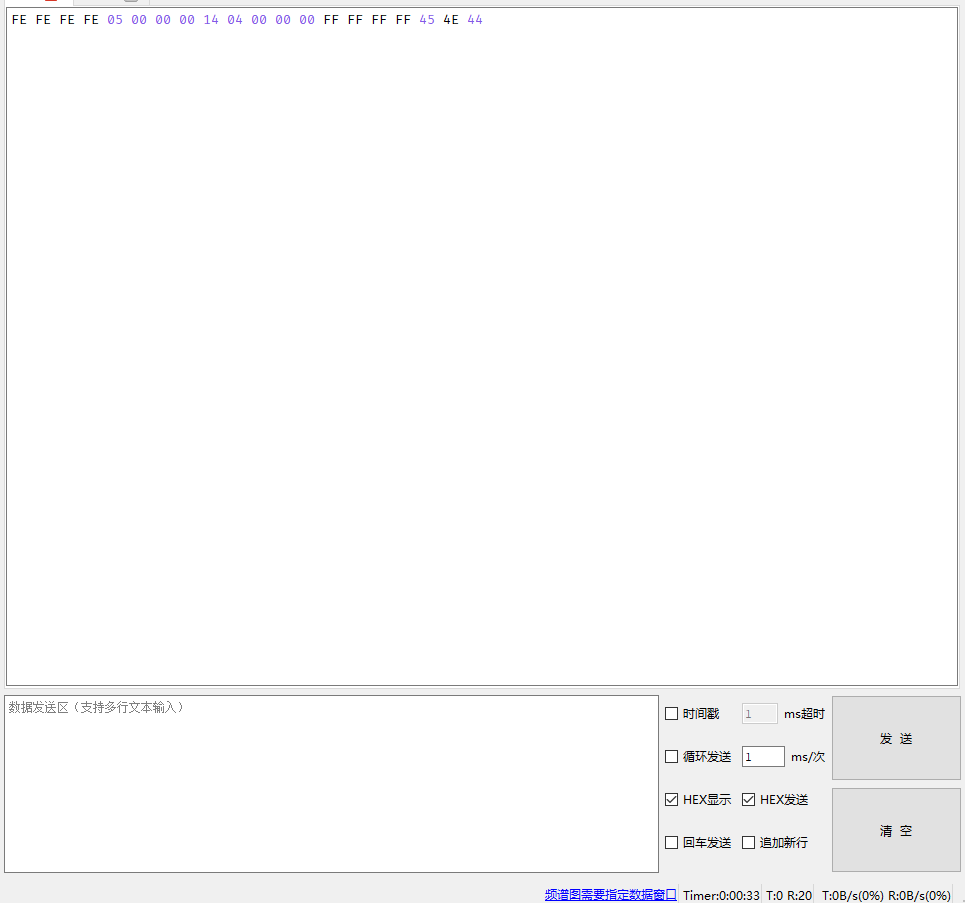Click the grey icon on the second tab
Screen dimensions: 965x903
pos(130,3)
